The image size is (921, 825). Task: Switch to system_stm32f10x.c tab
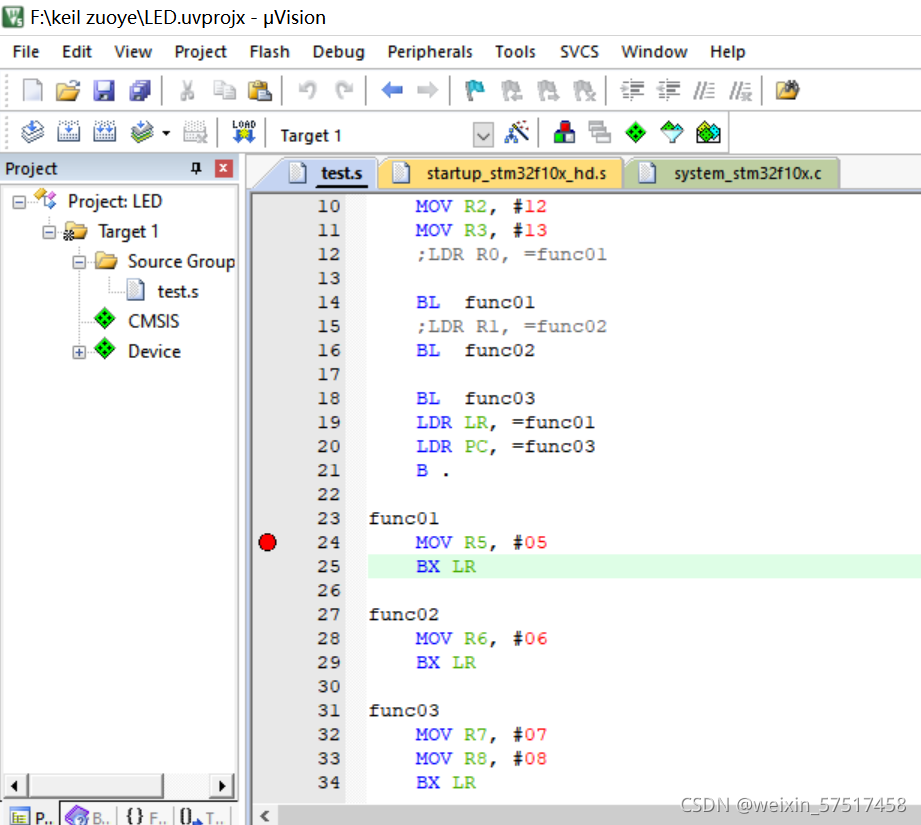pyautogui.click(x=733, y=173)
